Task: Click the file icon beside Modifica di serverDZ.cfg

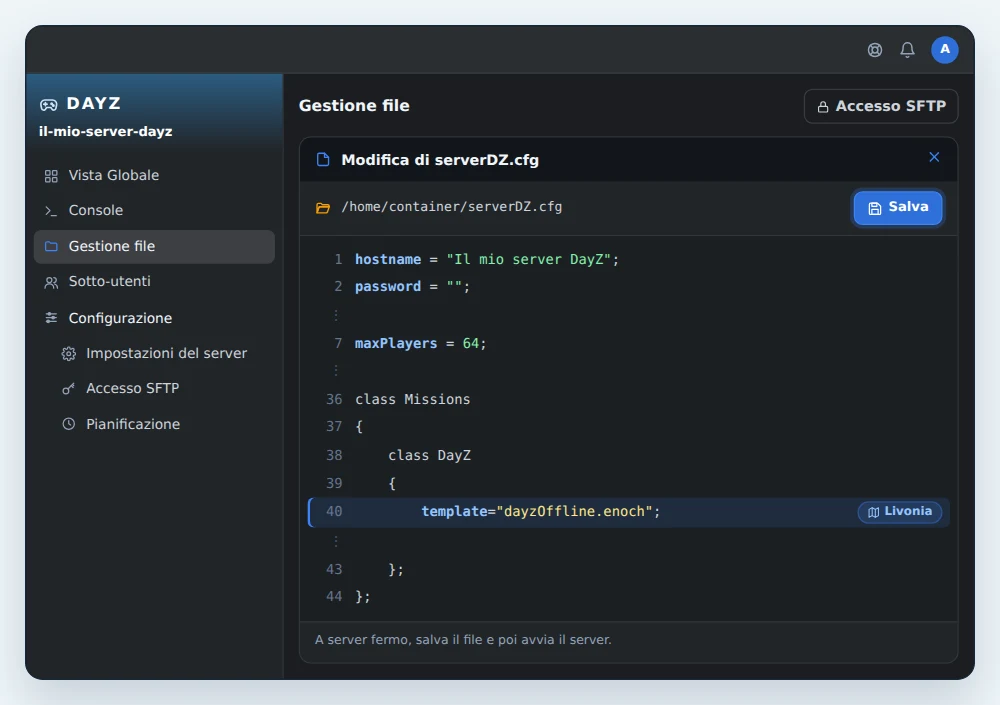Action: coord(323,160)
